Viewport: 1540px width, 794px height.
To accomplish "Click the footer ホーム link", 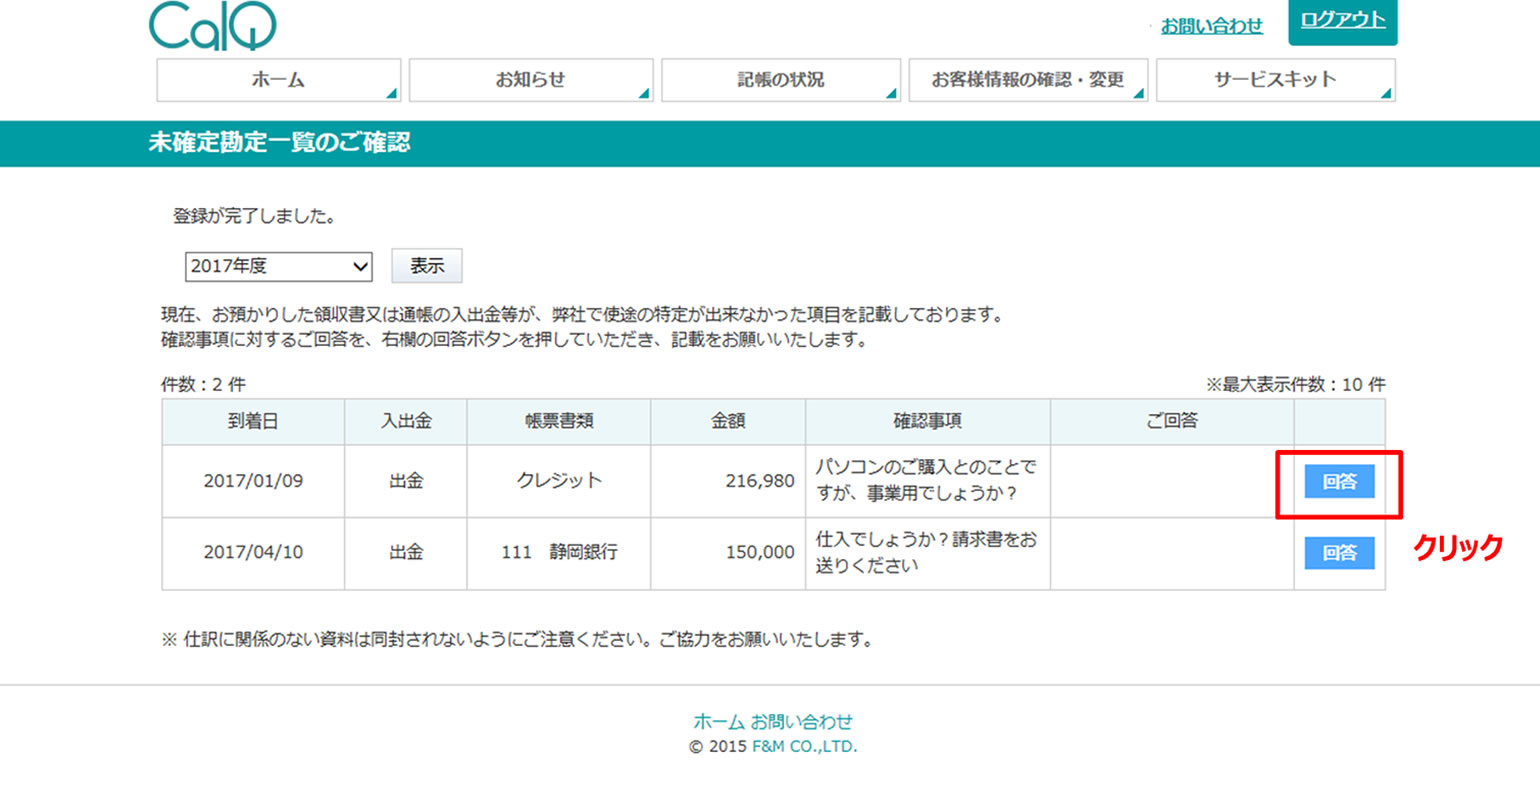I will pyautogui.click(x=719, y=722).
